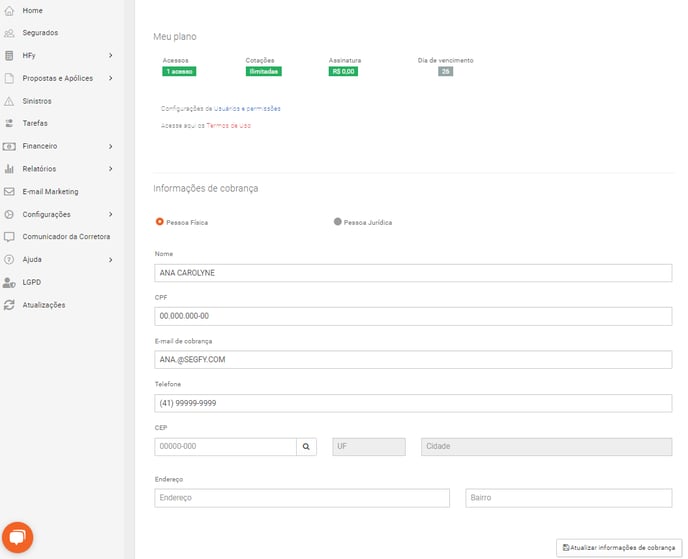This screenshot has width=688, height=559.
Task: Click the Comunicador da Corretora chat icon
Action: (x=9, y=237)
